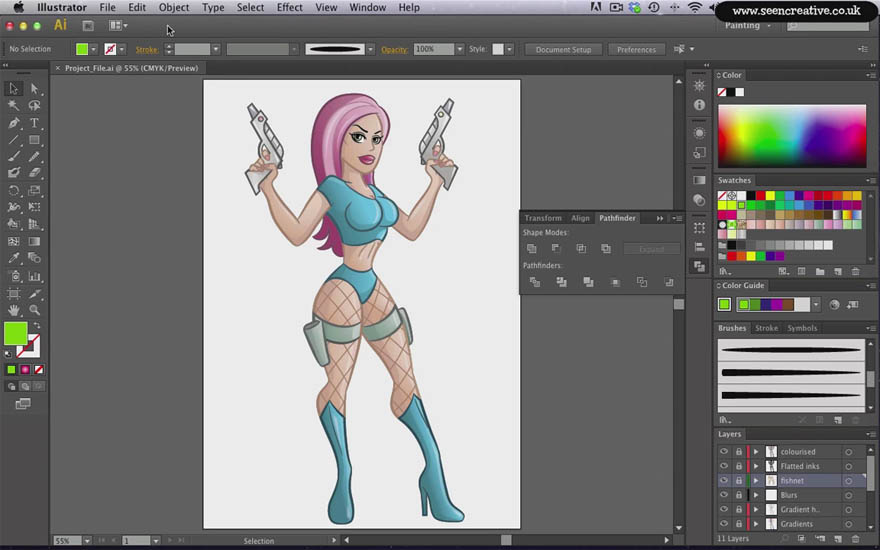
Task: Select the Eraser tool
Action: (34, 173)
